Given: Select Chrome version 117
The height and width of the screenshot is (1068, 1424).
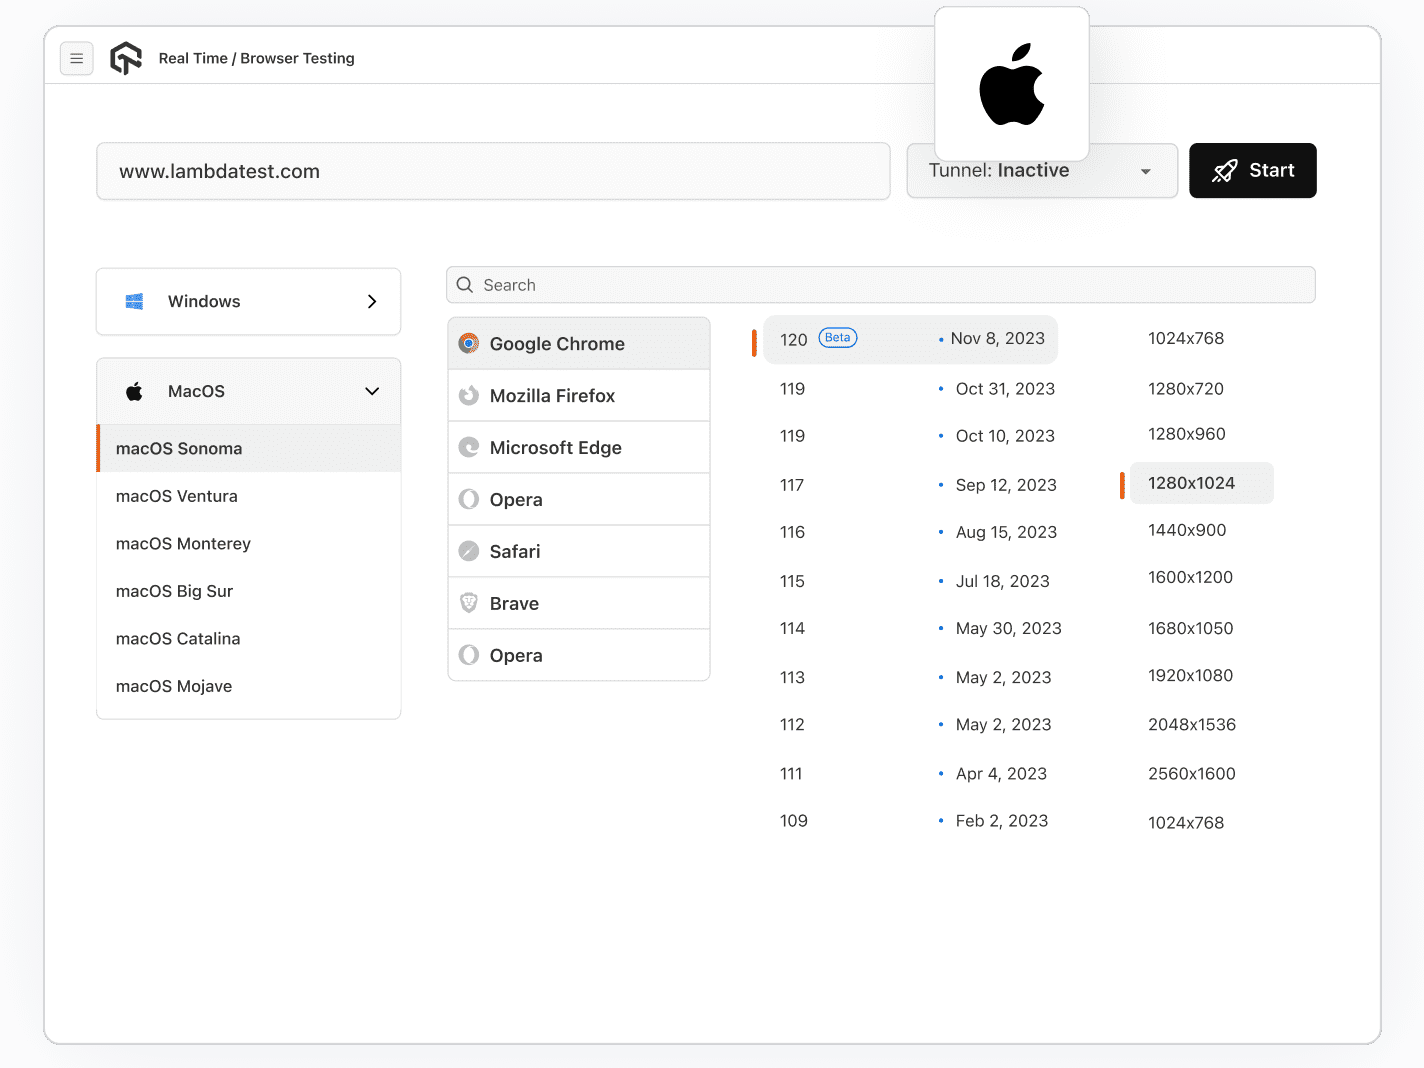Looking at the screenshot, I should [792, 485].
